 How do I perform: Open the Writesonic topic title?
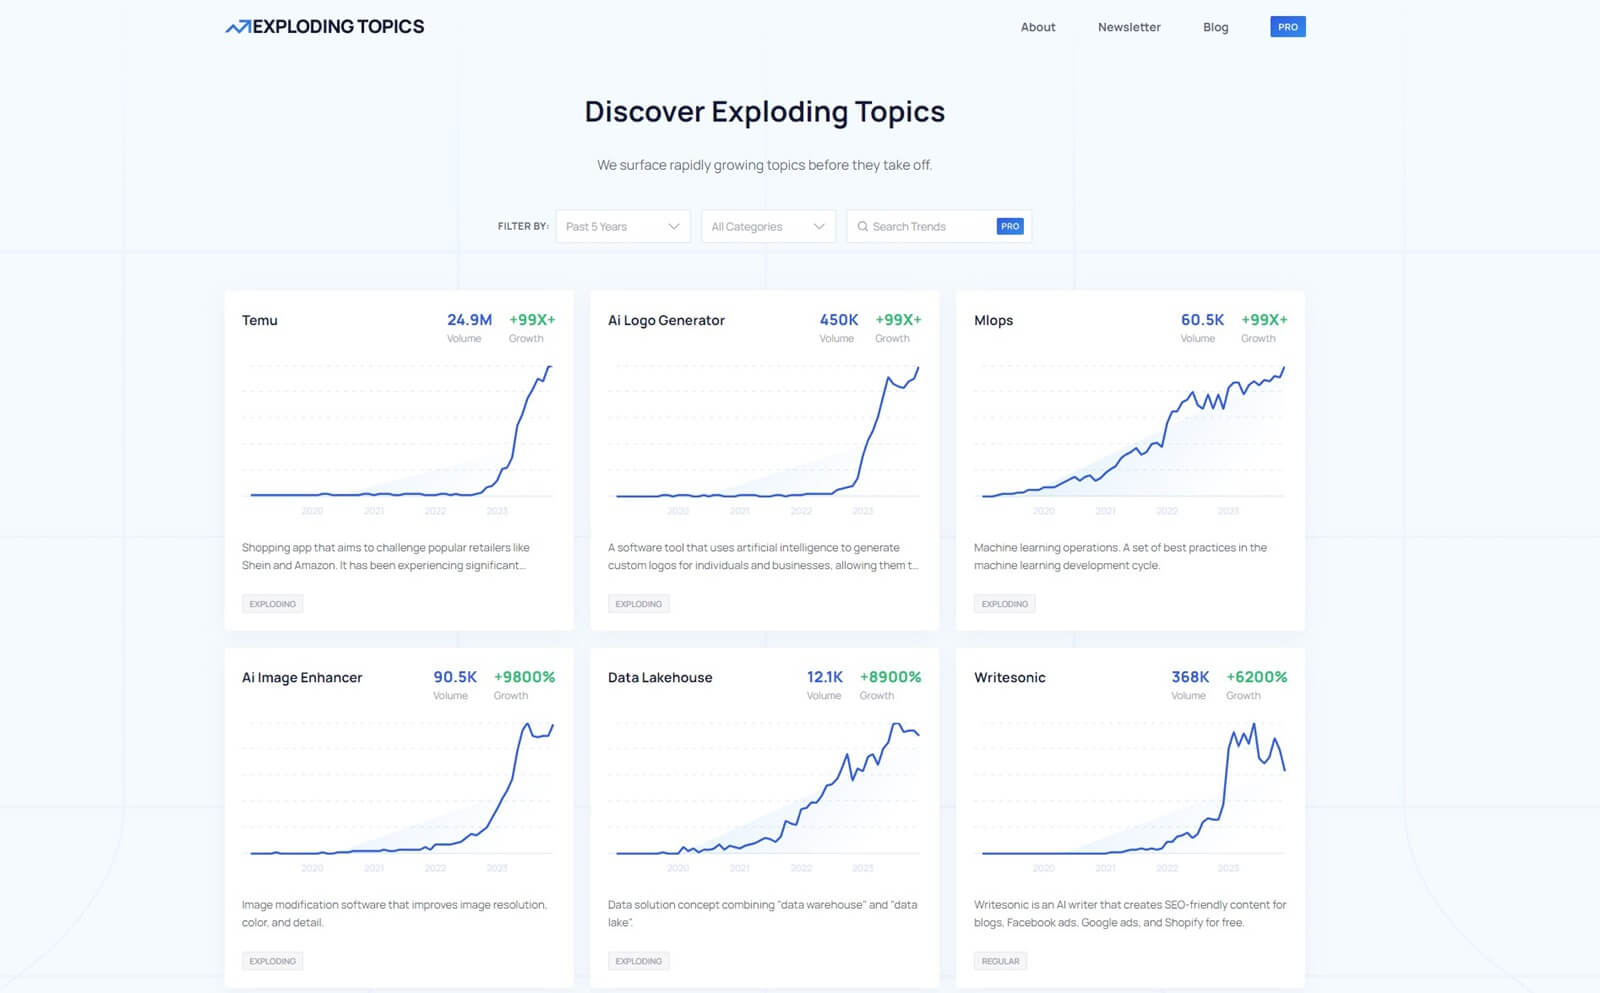pyautogui.click(x=1009, y=677)
